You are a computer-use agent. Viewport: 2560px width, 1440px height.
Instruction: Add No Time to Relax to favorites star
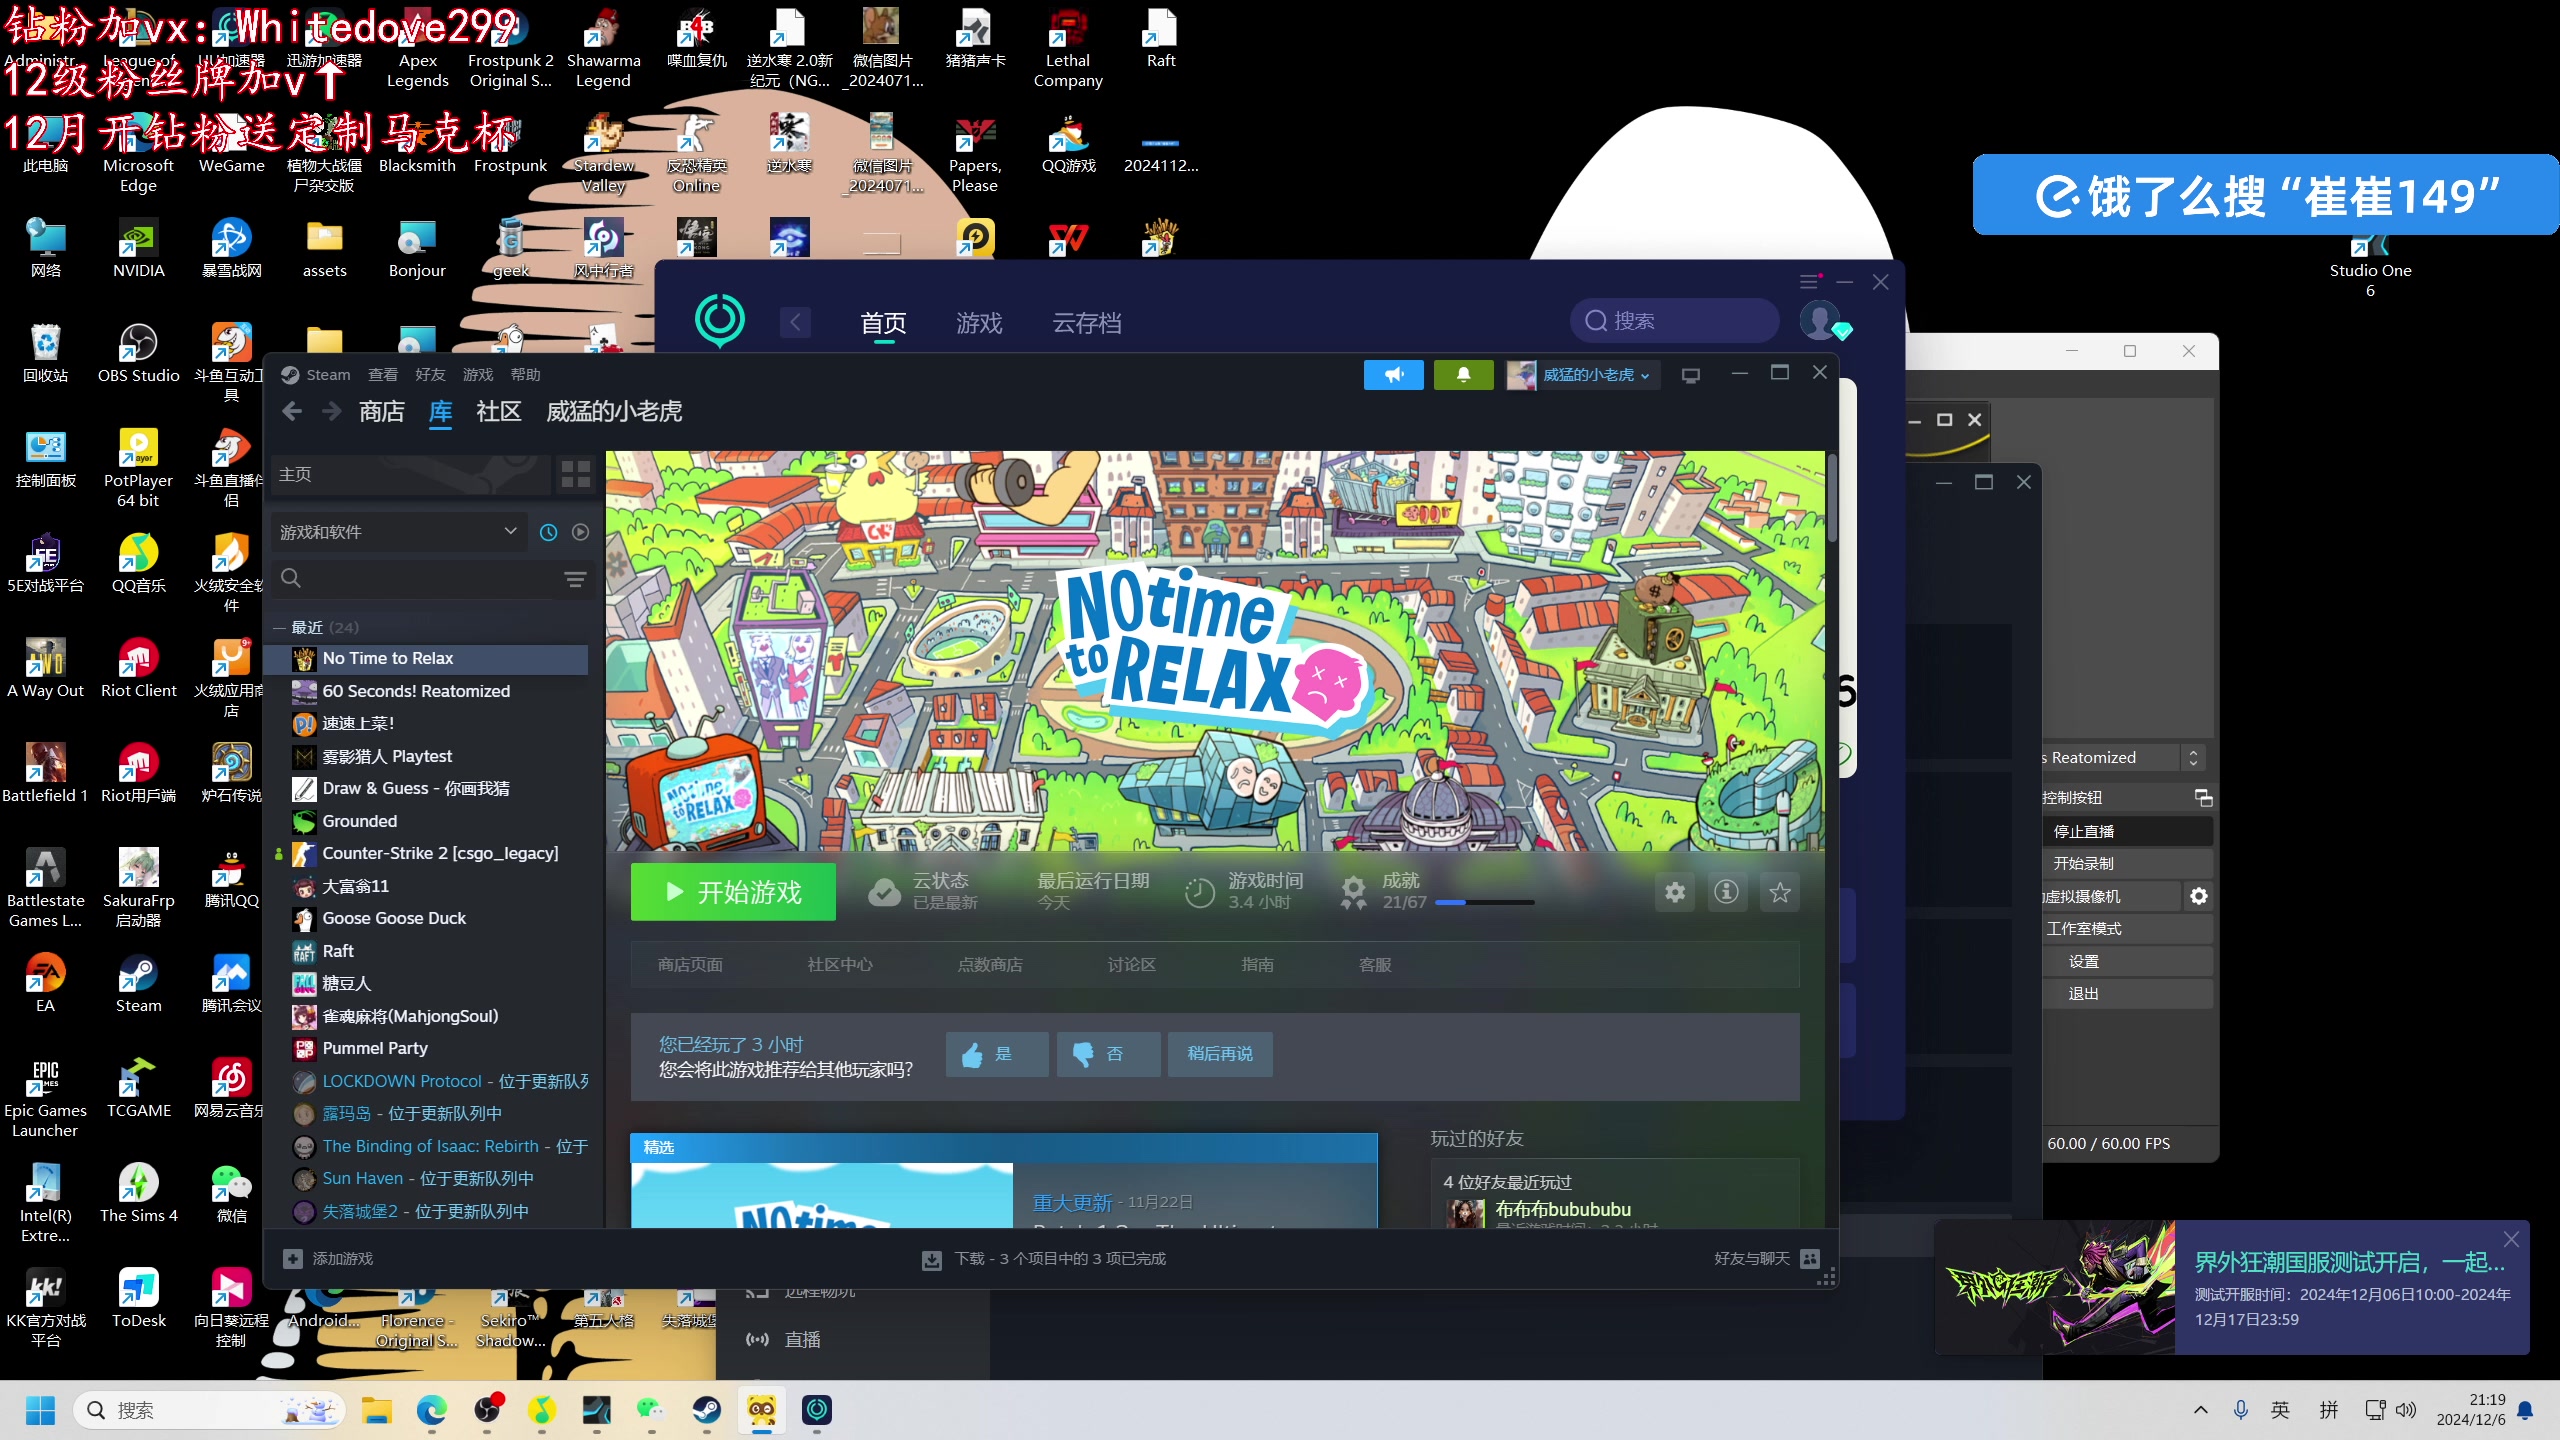tap(1780, 892)
